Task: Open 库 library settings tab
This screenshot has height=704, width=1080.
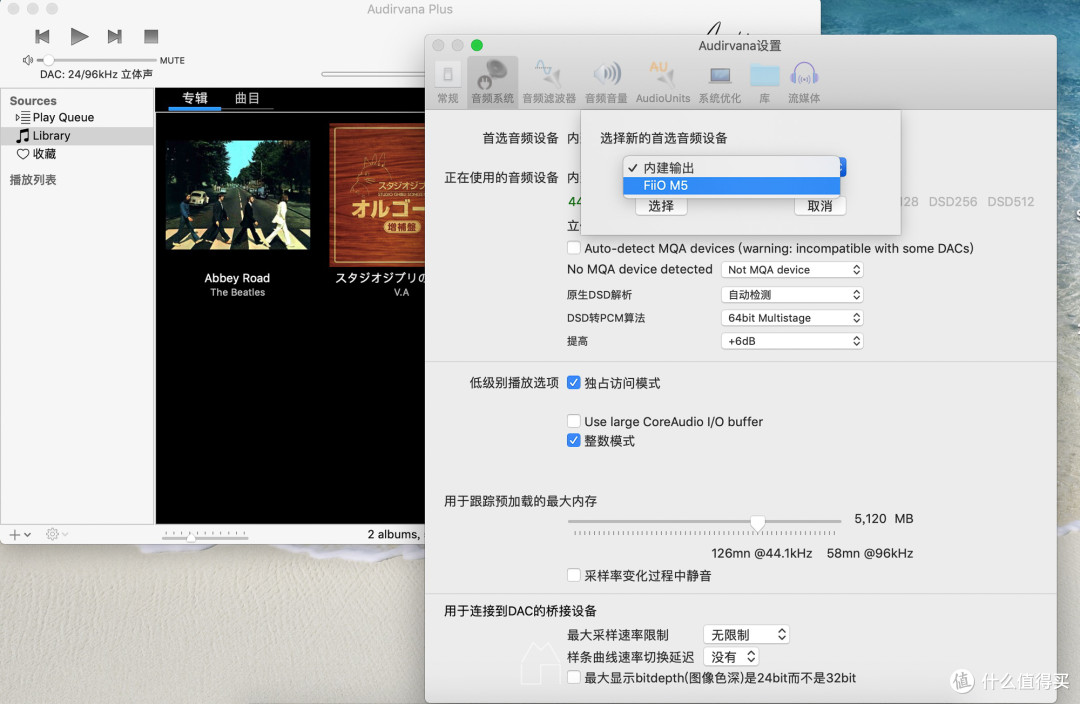Action: click(765, 83)
